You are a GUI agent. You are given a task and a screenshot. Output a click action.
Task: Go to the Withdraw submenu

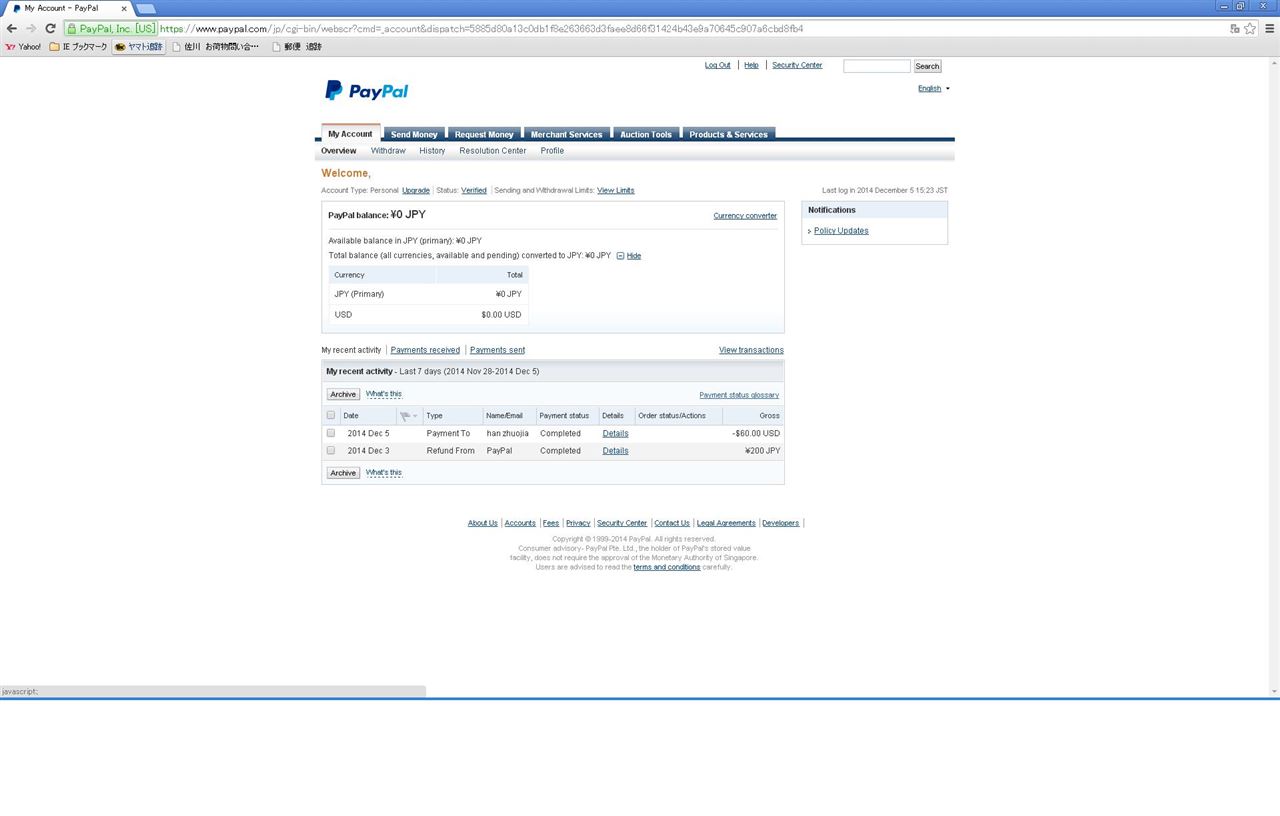click(x=388, y=151)
